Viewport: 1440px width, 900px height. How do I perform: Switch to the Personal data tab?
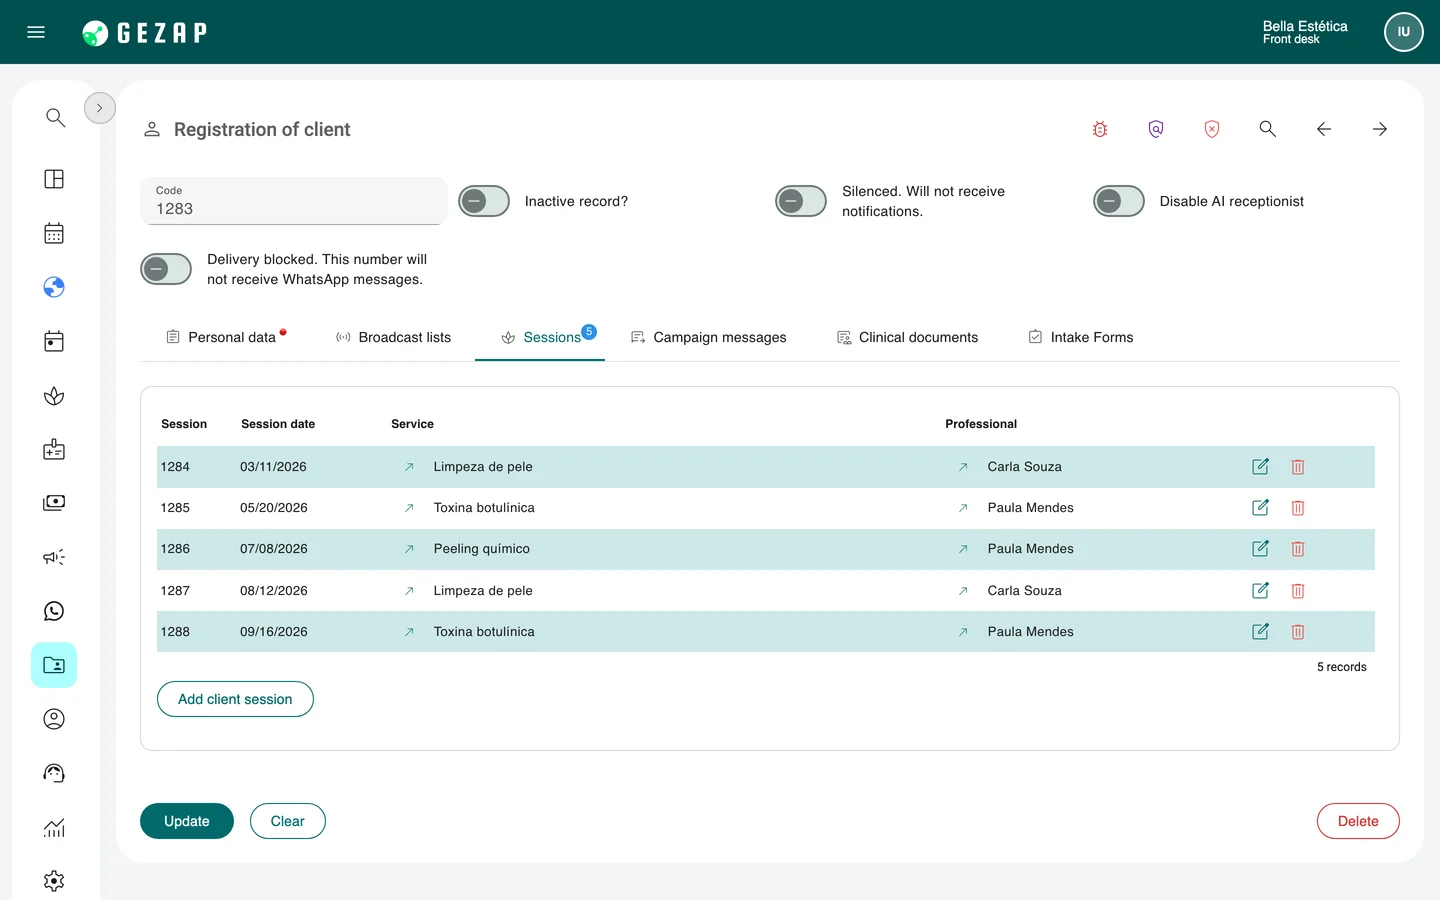(x=226, y=337)
